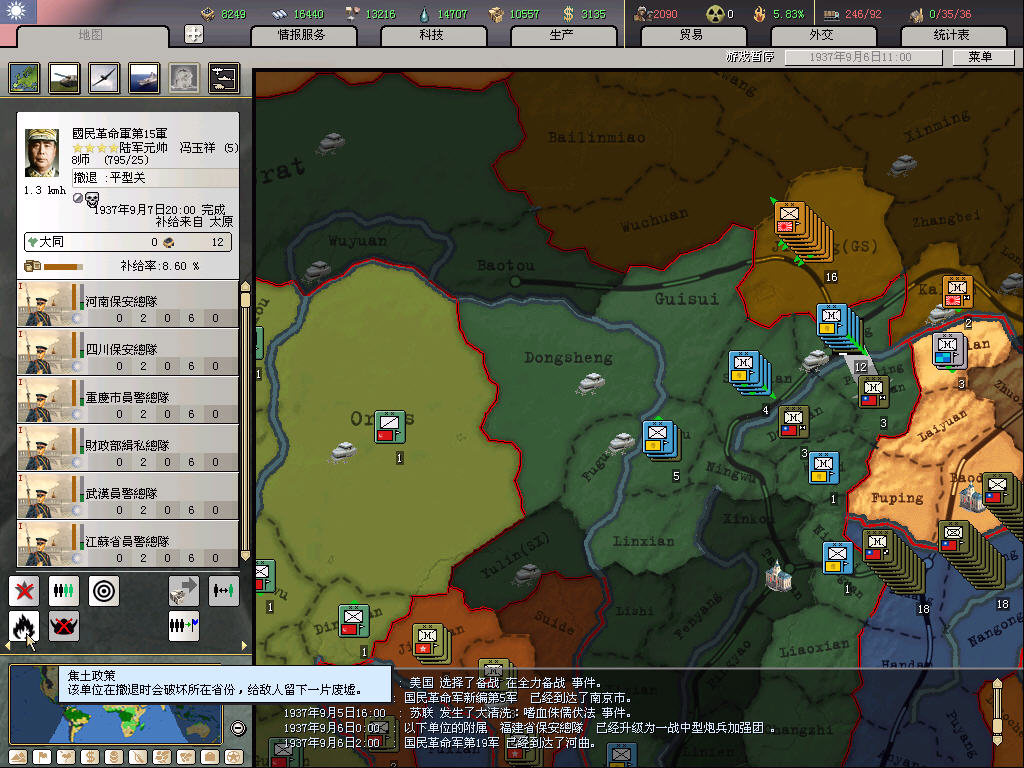This screenshot has height=768, width=1024.
Task: Switch to the 外交 diplomacy tab
Action: (820, 35)
